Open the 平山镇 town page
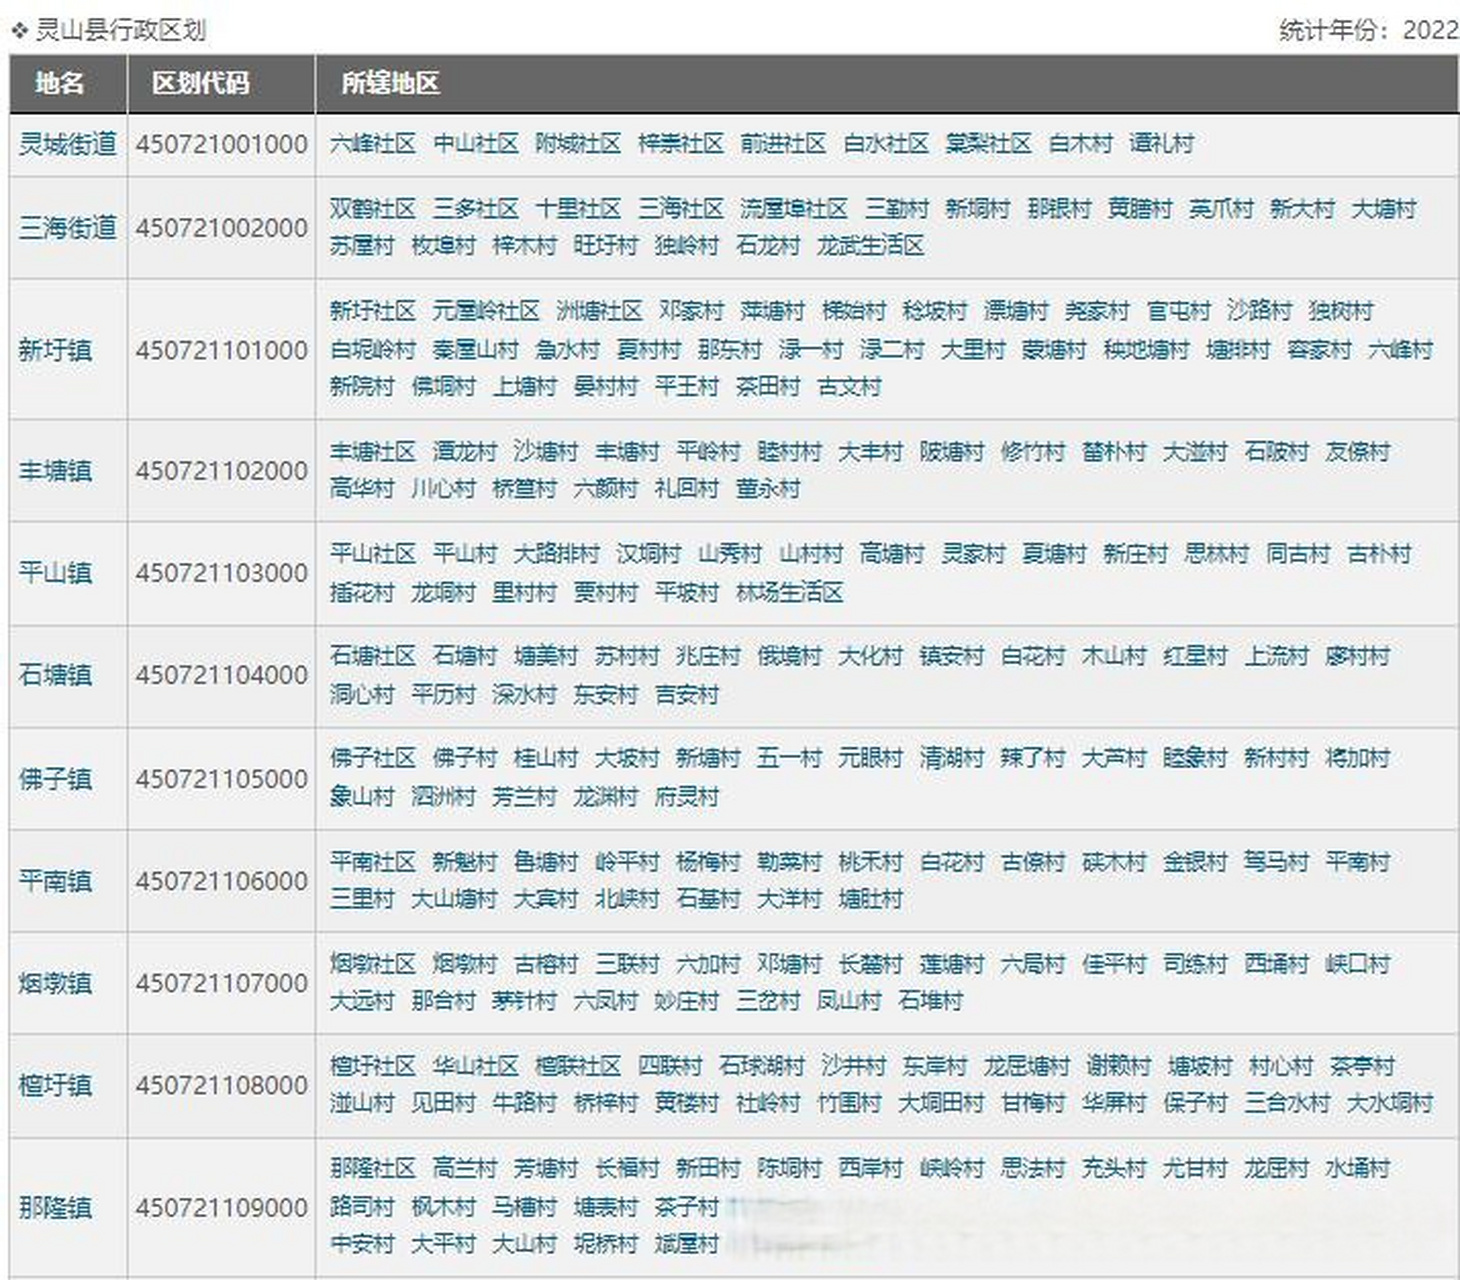 [x=55, y=573]
